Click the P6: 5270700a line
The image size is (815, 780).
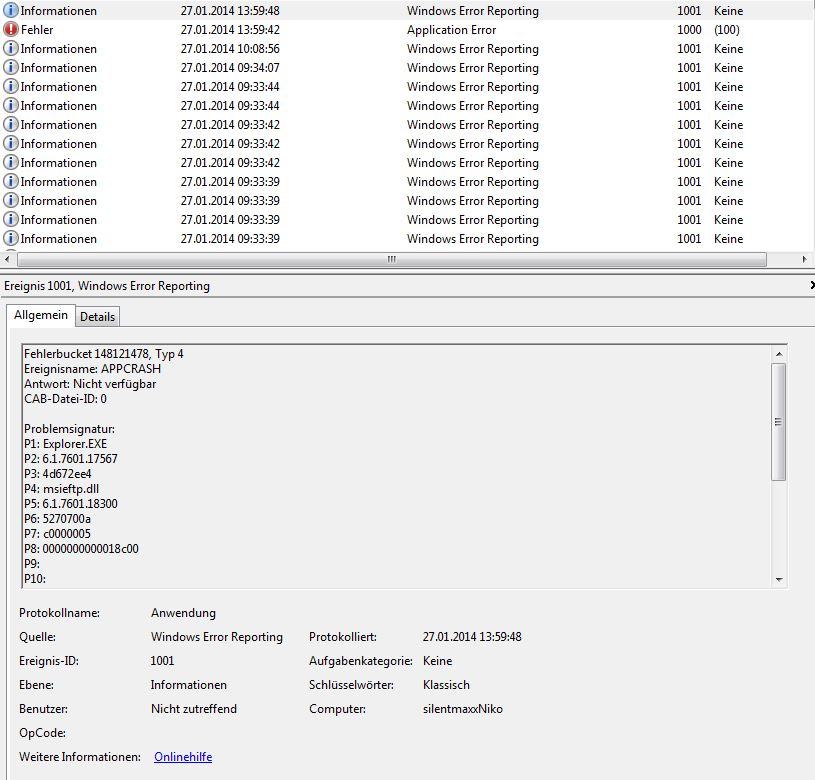click(x=57, y=519)
